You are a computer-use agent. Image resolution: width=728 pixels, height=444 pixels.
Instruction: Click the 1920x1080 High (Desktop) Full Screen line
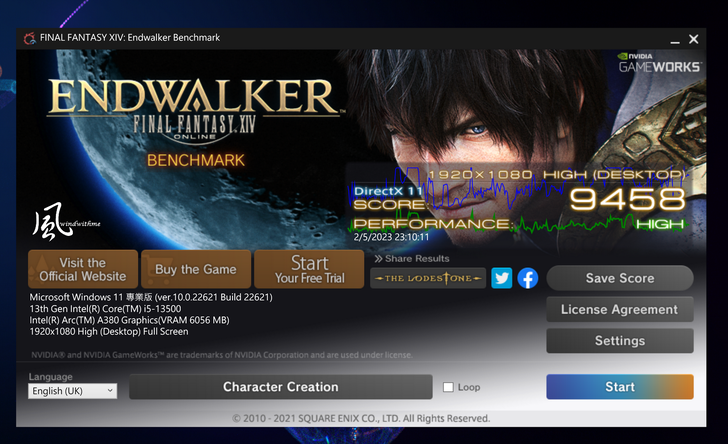[109, 332]
